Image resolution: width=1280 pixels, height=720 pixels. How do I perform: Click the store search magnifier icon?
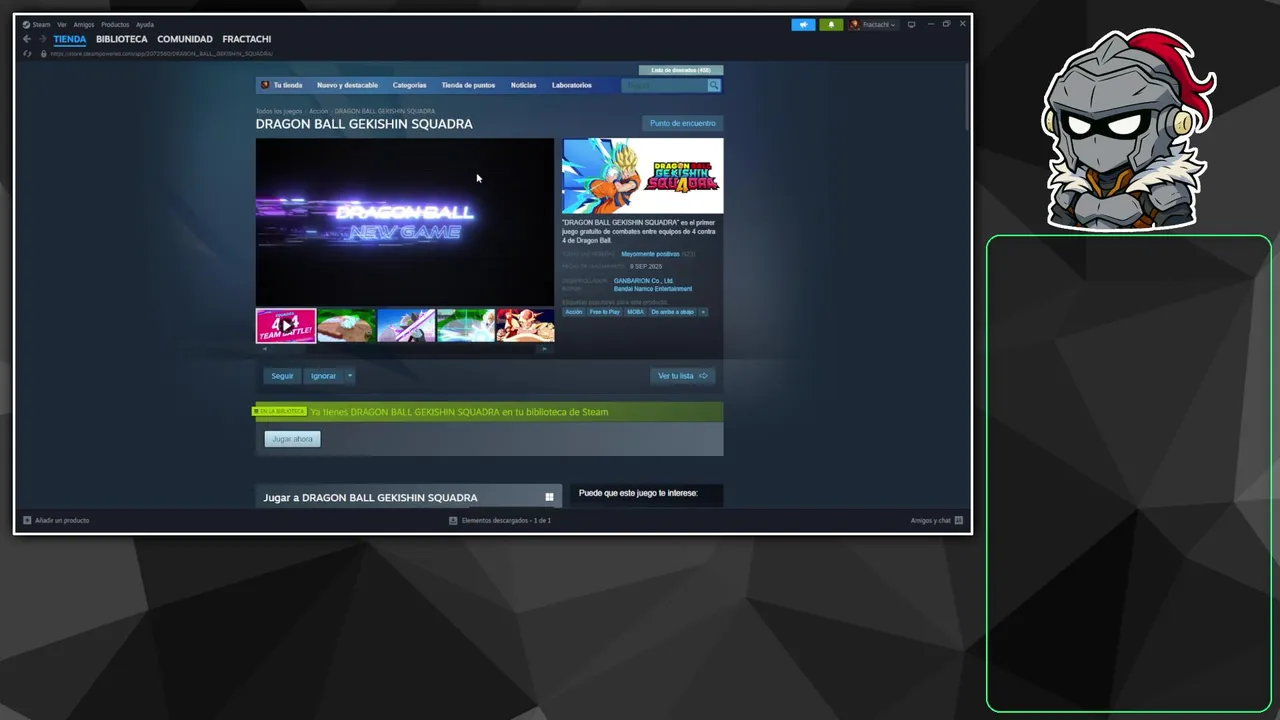[x=714, y=85]
